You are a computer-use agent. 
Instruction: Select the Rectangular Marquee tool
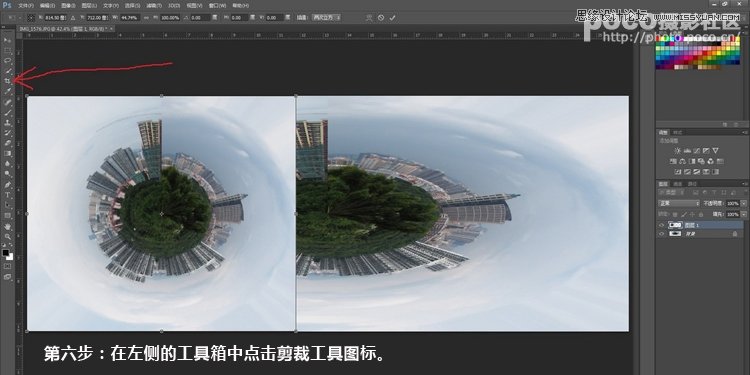pos(8,50)
